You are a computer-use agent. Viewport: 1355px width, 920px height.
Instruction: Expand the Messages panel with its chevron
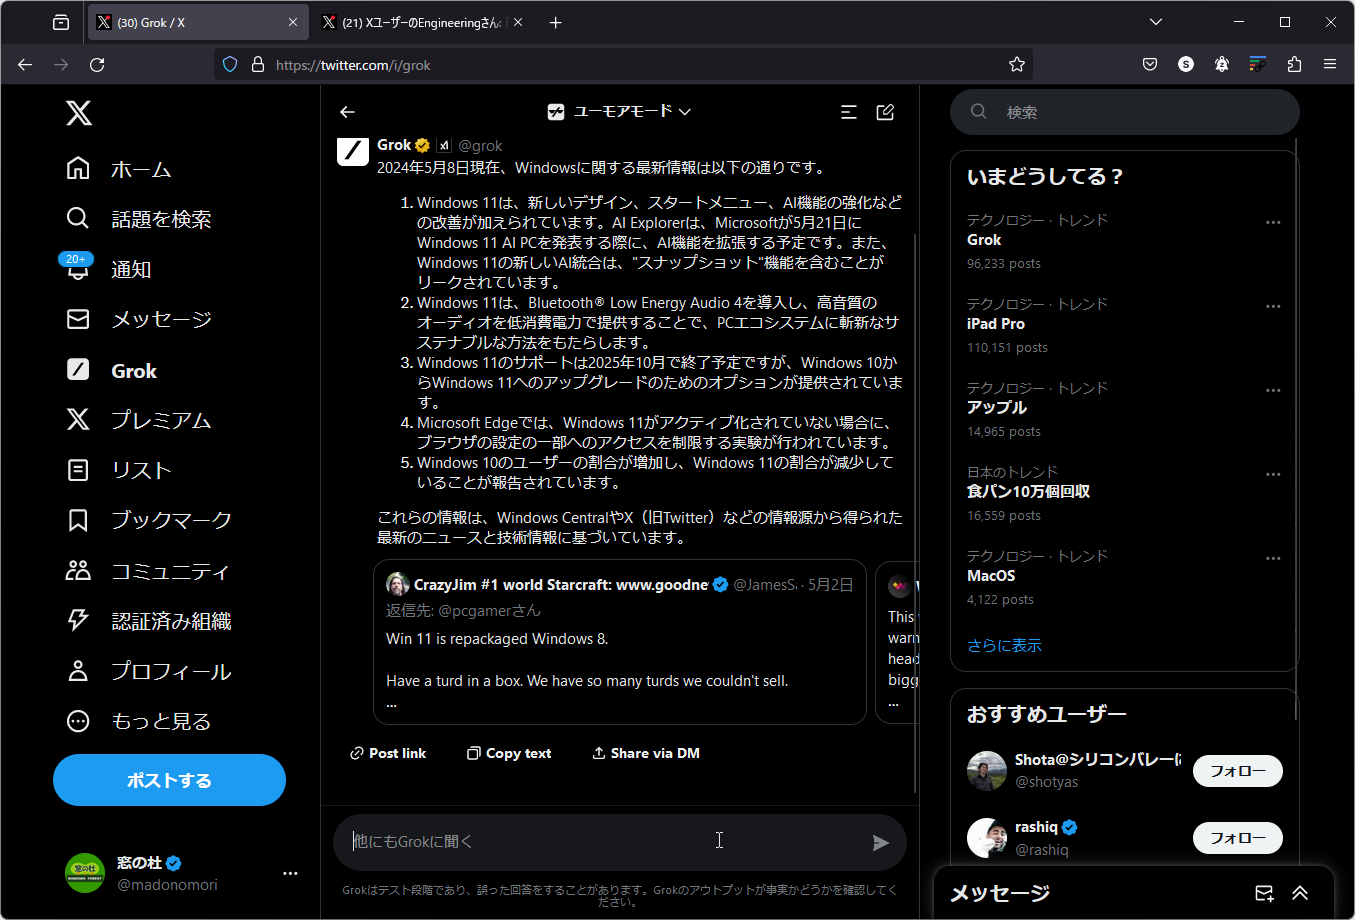(1299, 893)
